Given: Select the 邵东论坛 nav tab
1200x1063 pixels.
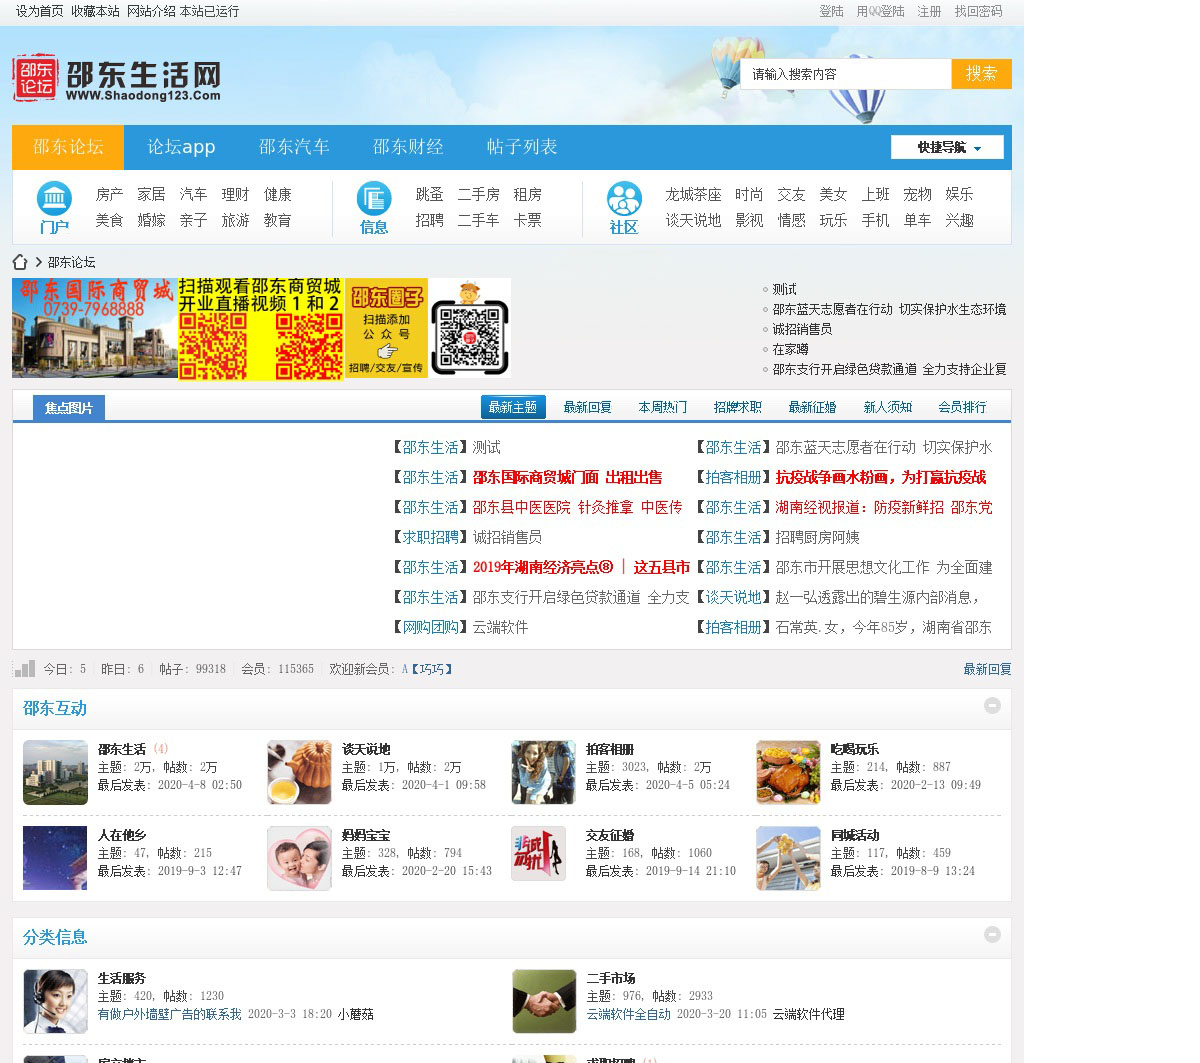Looking at the screenshot, I should [x=68, y=147].
